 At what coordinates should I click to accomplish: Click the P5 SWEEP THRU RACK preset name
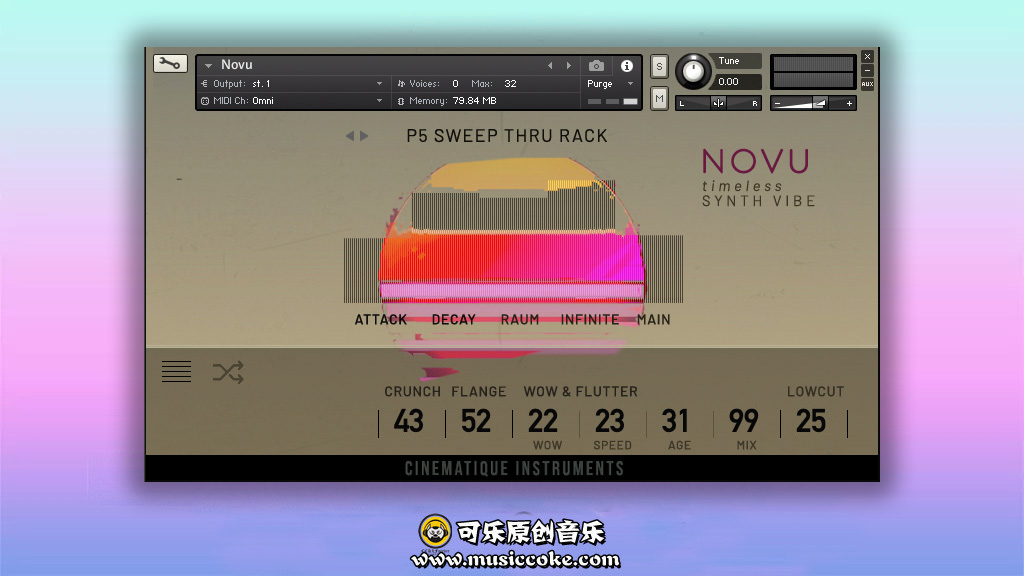tap(507, 136)
